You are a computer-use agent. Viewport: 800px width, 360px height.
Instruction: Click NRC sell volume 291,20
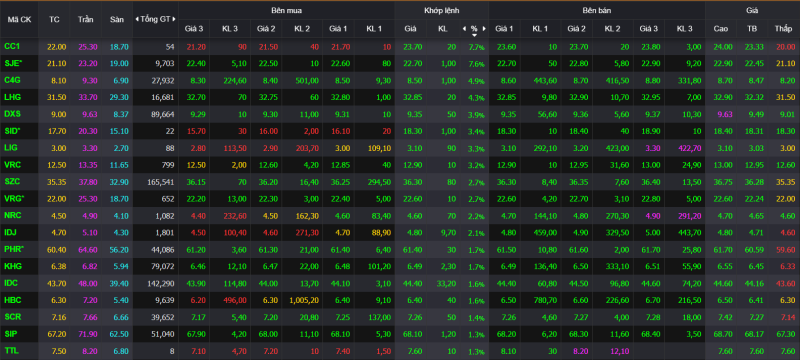[x=689, y=216]
